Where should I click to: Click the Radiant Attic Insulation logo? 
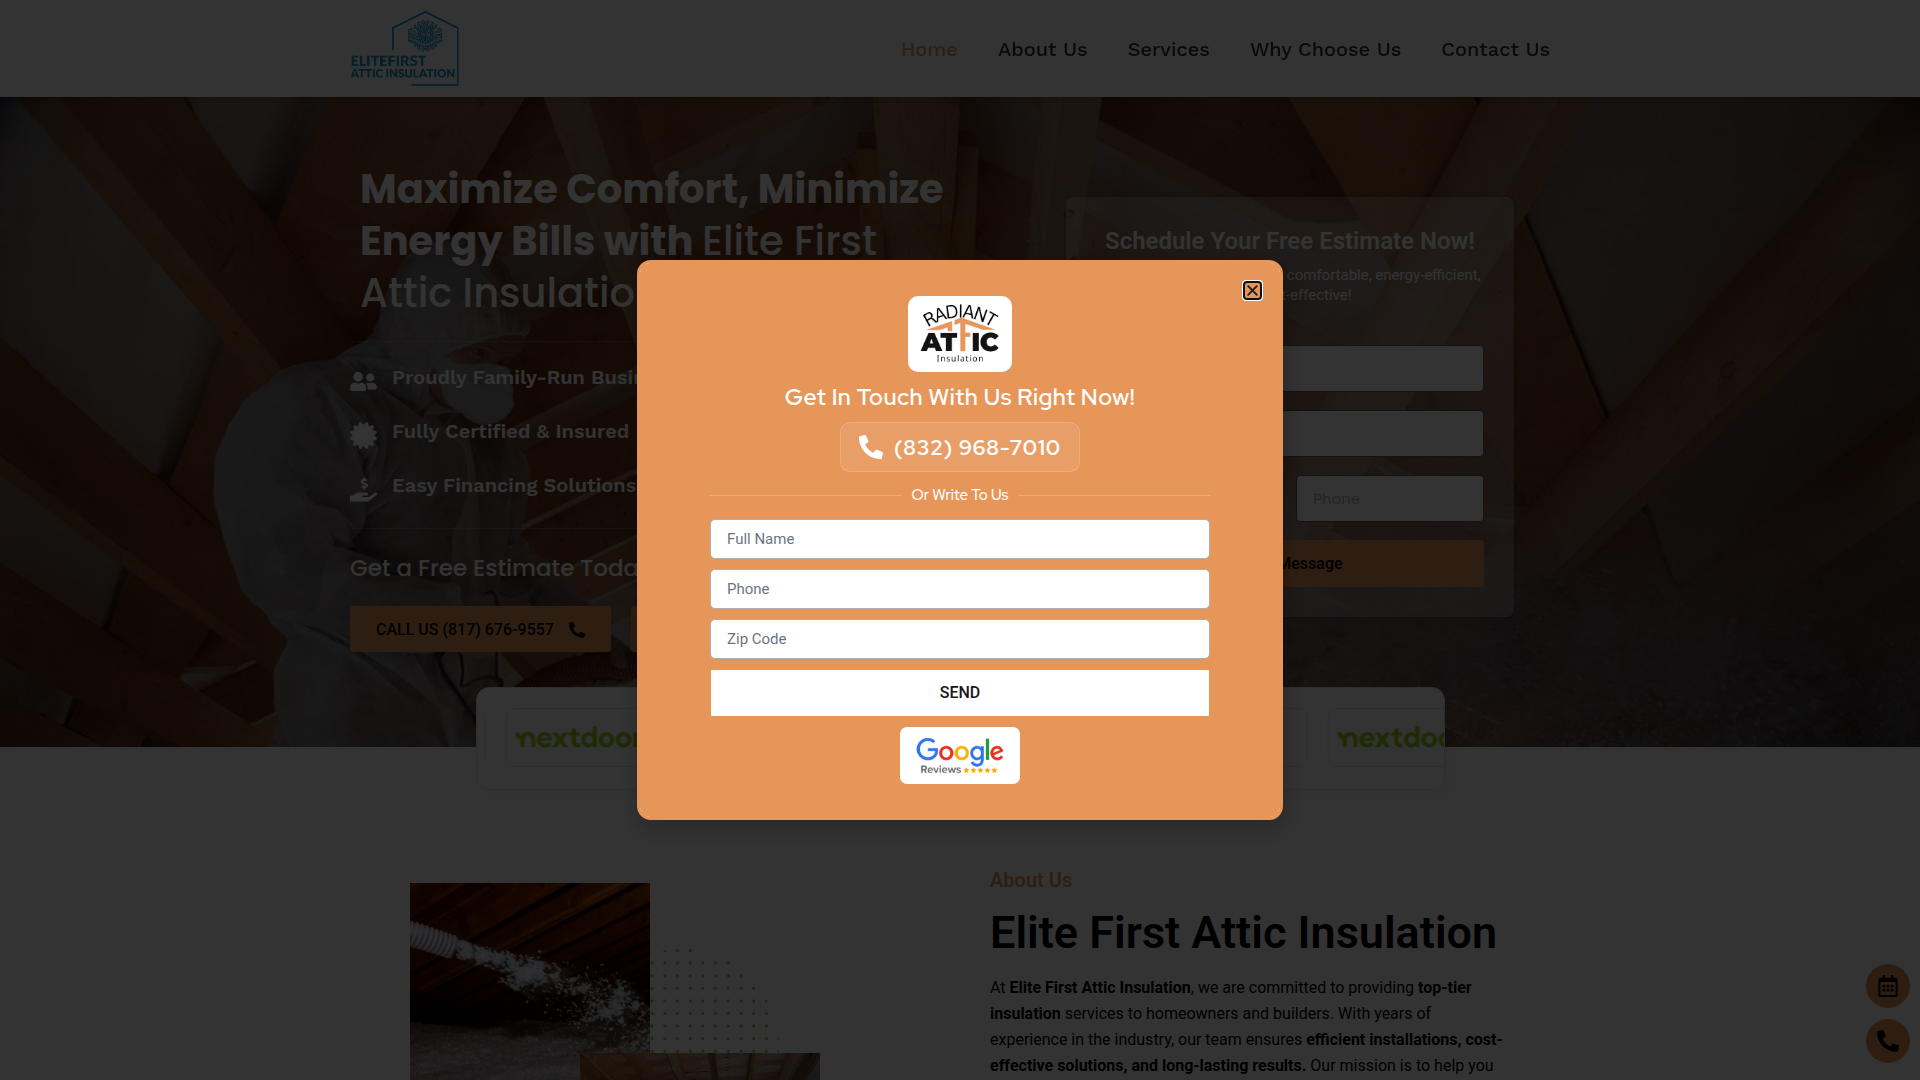tap(960, 334)
